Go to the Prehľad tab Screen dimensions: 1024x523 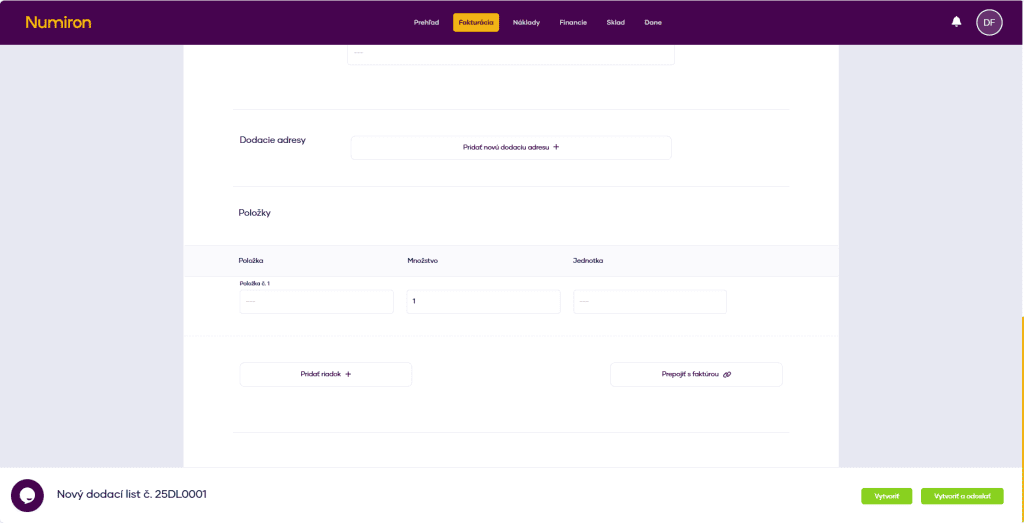coord(426,22)
